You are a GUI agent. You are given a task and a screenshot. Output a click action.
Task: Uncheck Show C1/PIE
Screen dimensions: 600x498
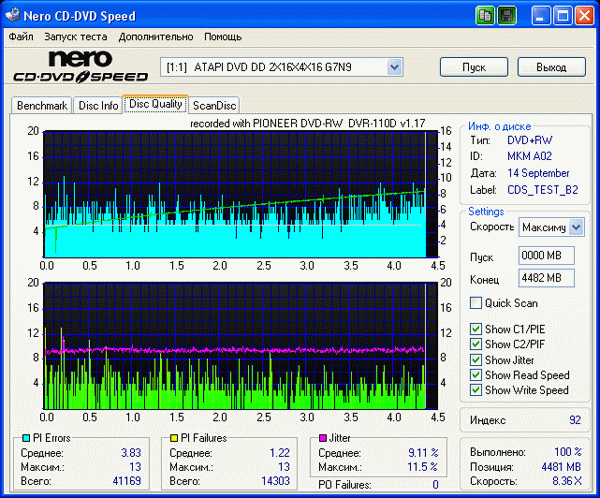pyautogui.click(x=476, y=329)
